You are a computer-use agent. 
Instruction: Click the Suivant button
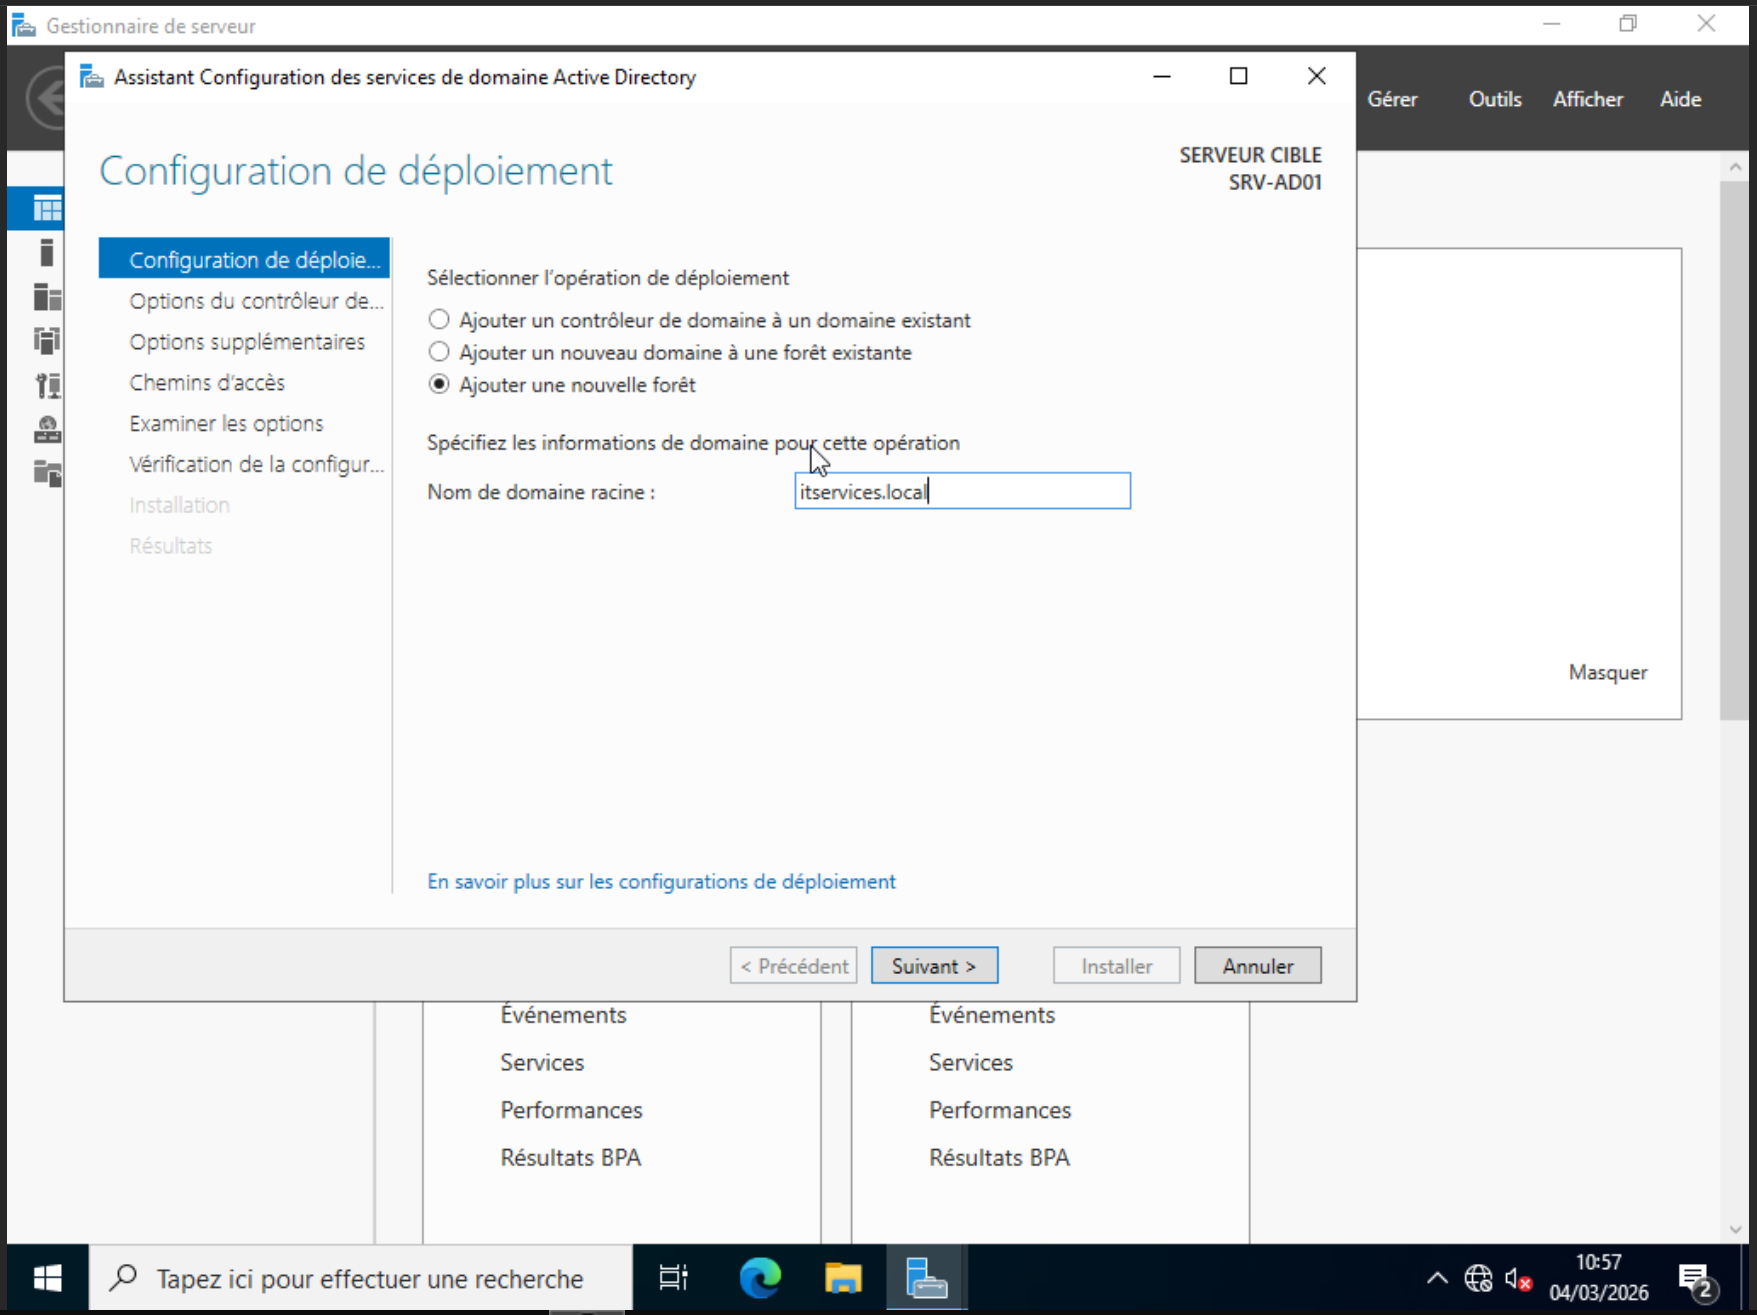pyautogui.click(x=934, y=966)
